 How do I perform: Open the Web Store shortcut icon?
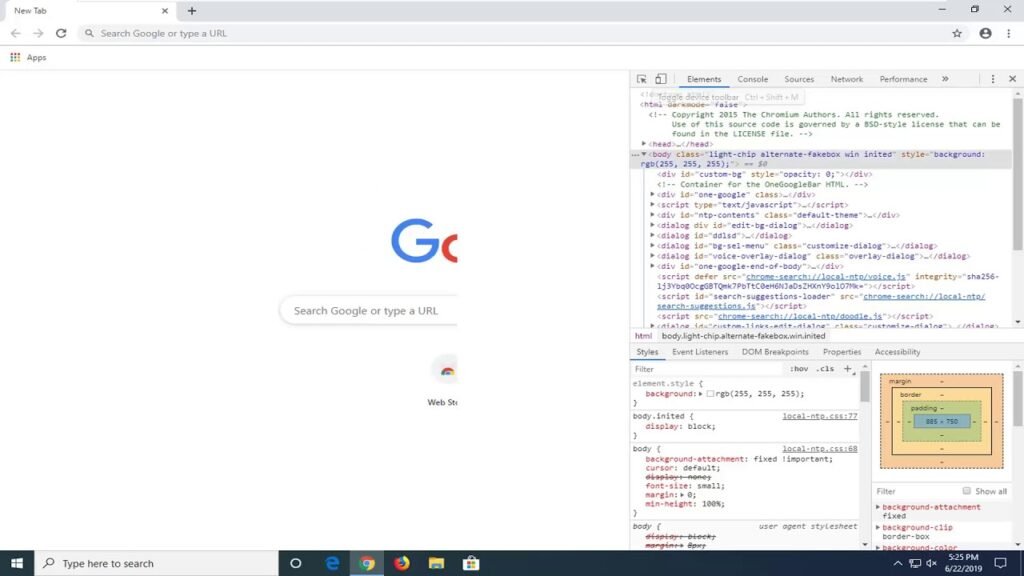[447, 370]
